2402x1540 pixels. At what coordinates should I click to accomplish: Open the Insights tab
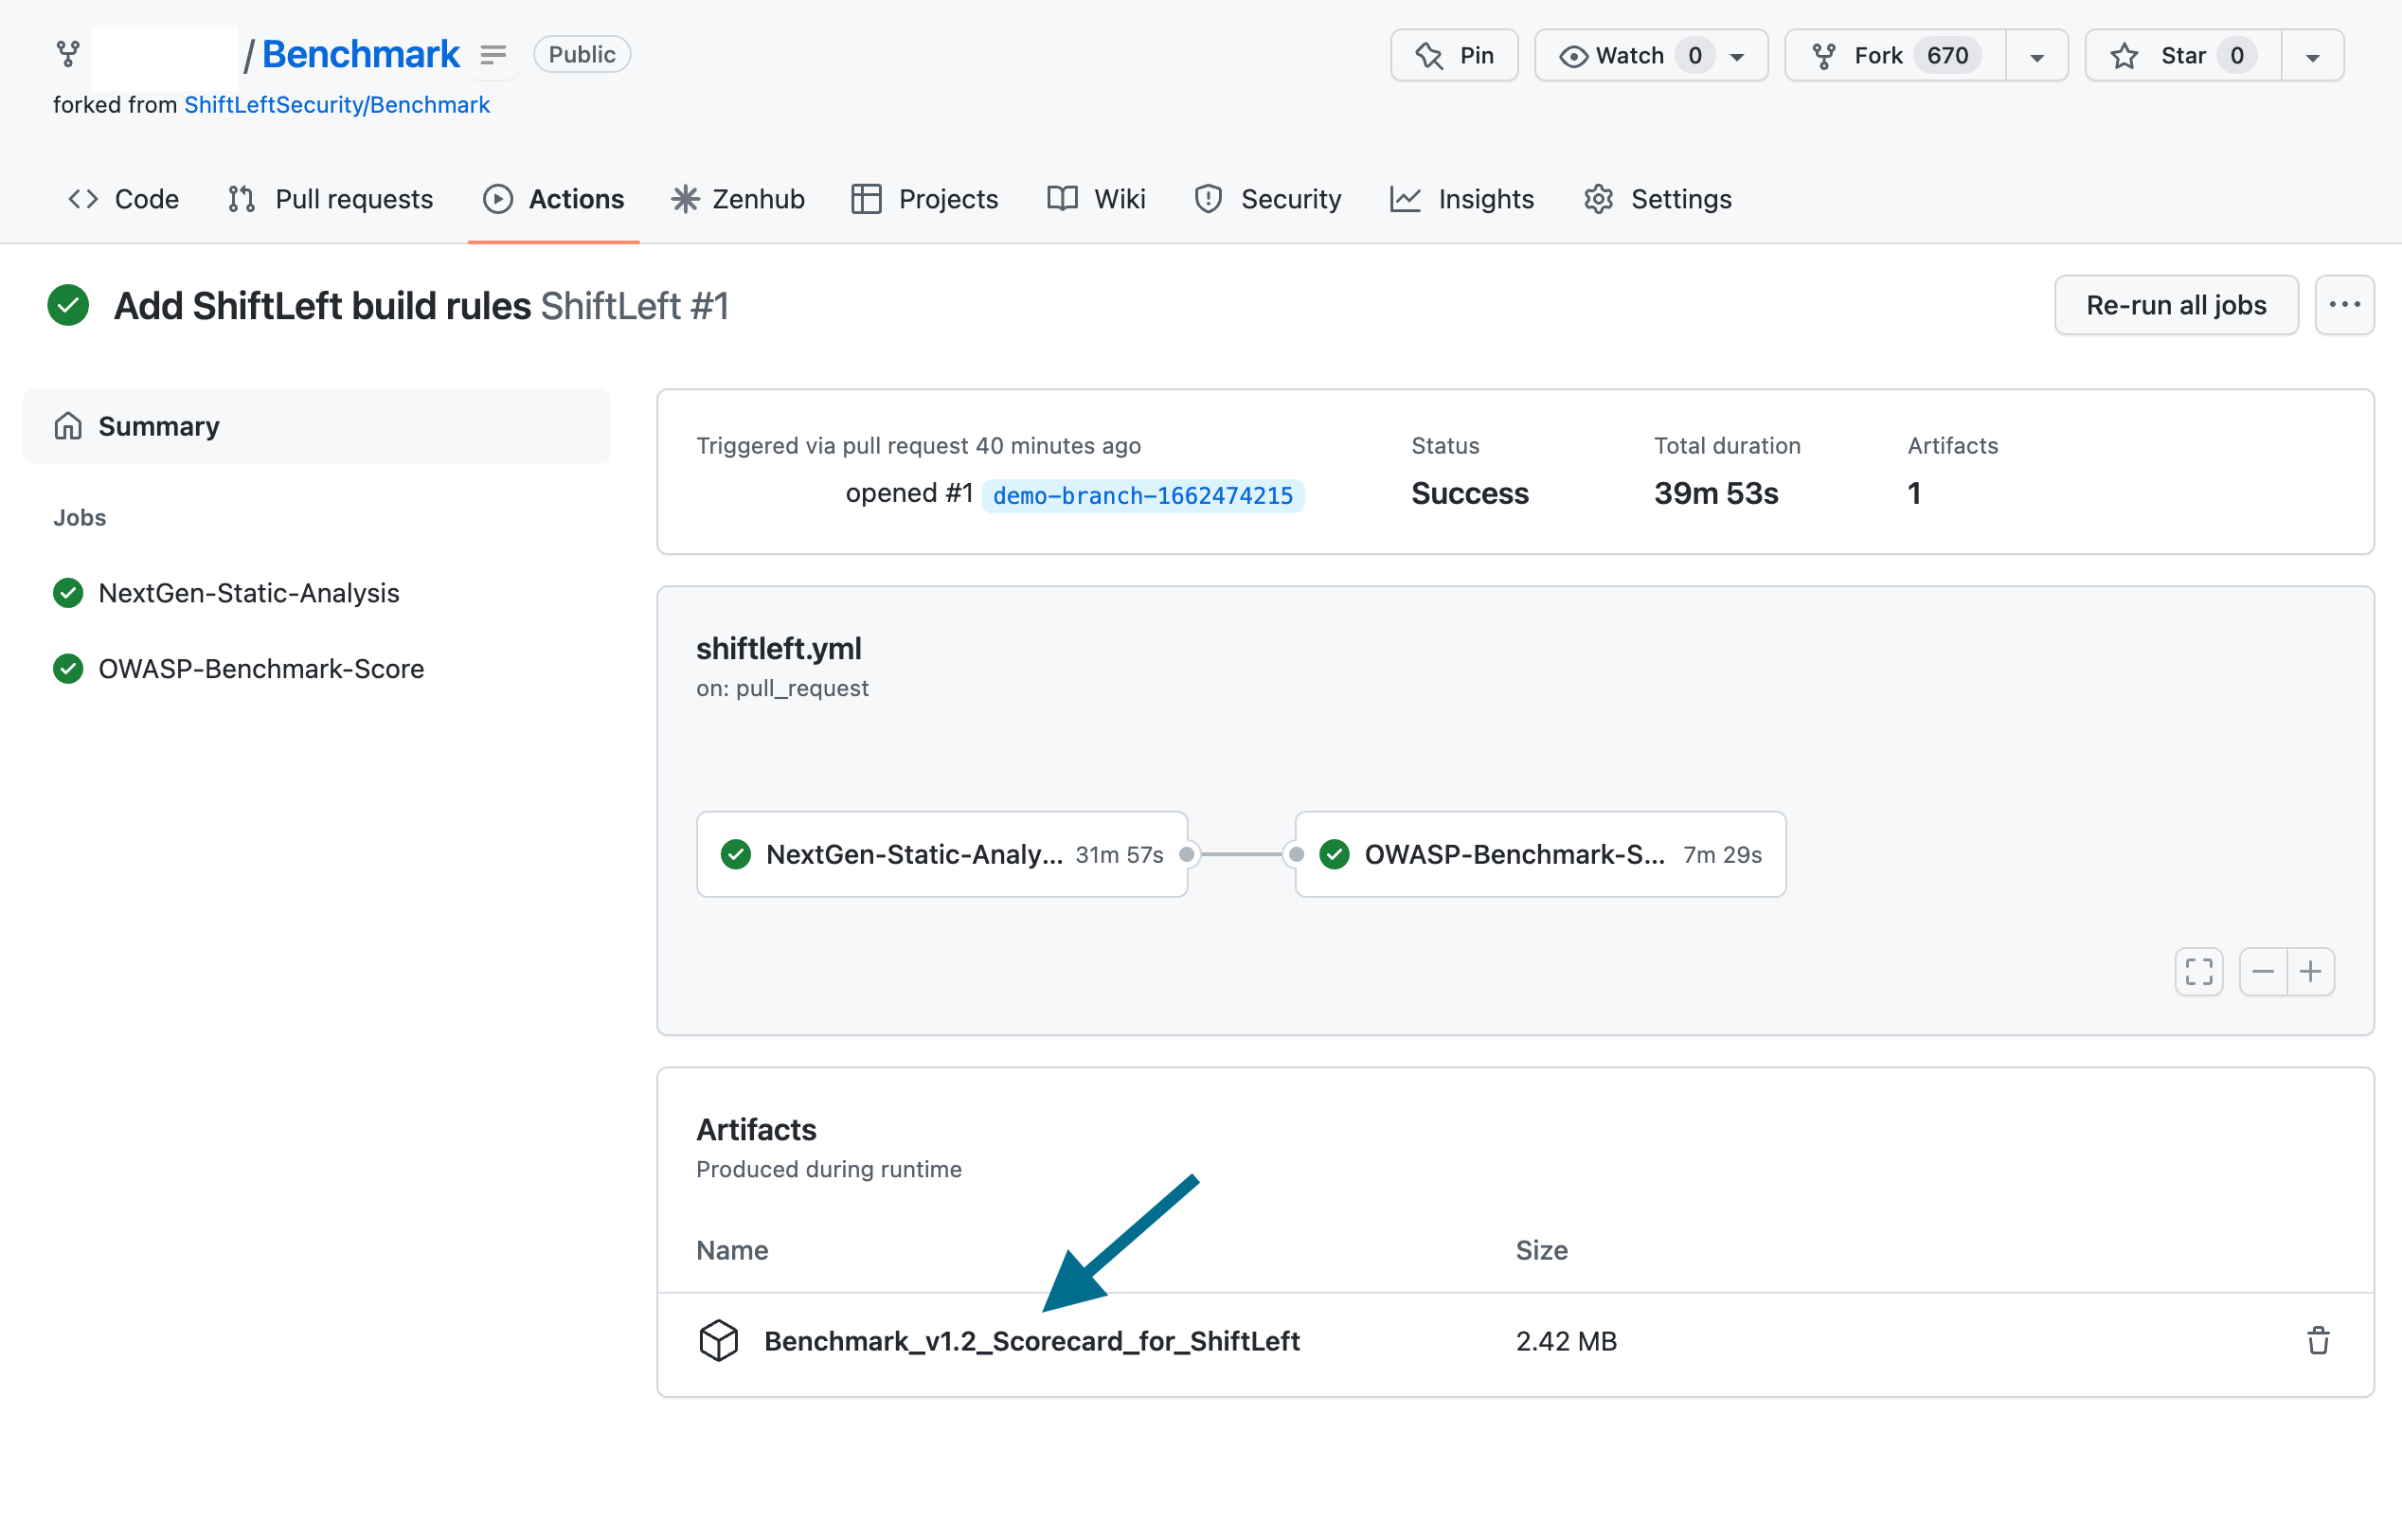point(1461,199)
